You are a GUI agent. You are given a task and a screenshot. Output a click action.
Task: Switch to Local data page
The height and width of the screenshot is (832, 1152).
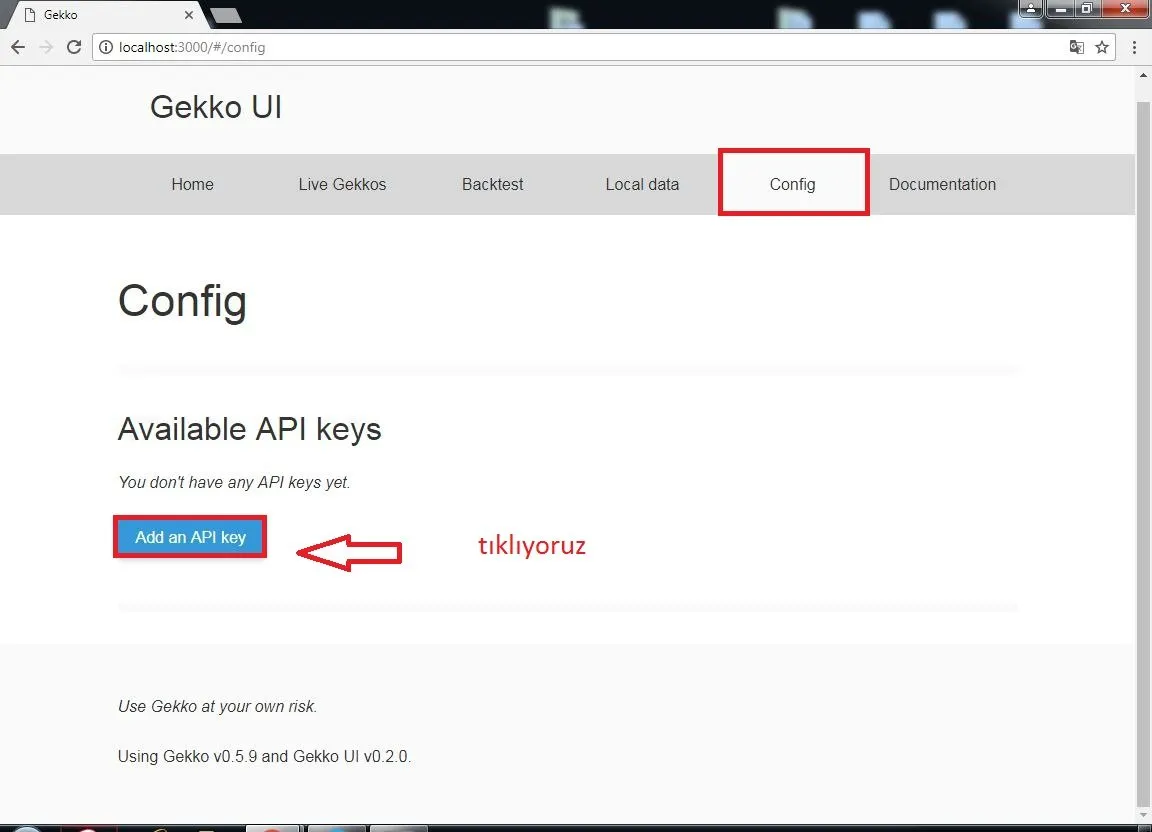tap(642, 184)
